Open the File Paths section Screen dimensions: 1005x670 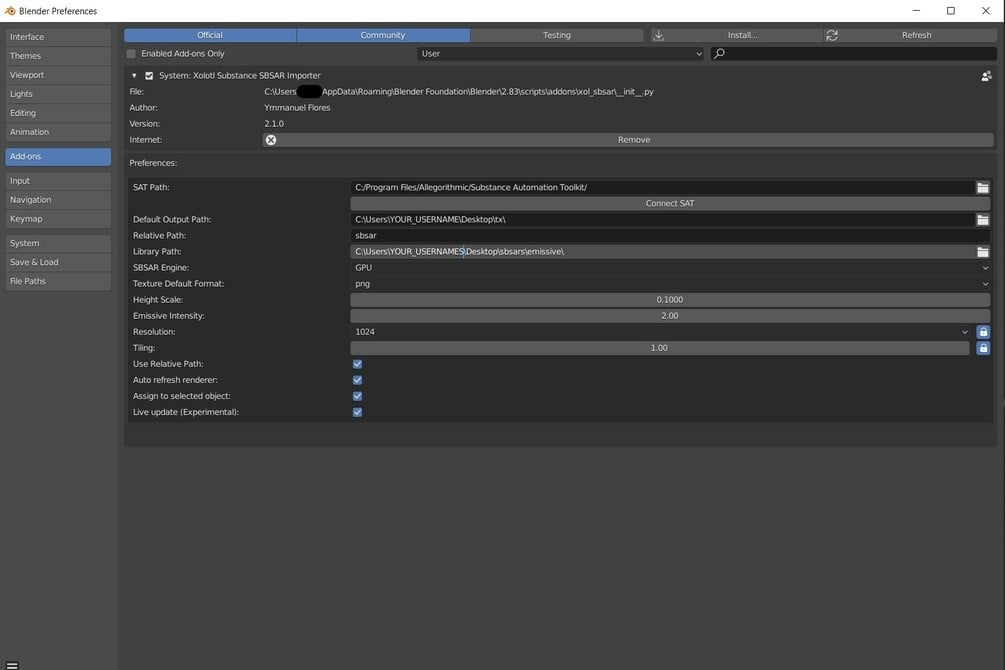58,281
